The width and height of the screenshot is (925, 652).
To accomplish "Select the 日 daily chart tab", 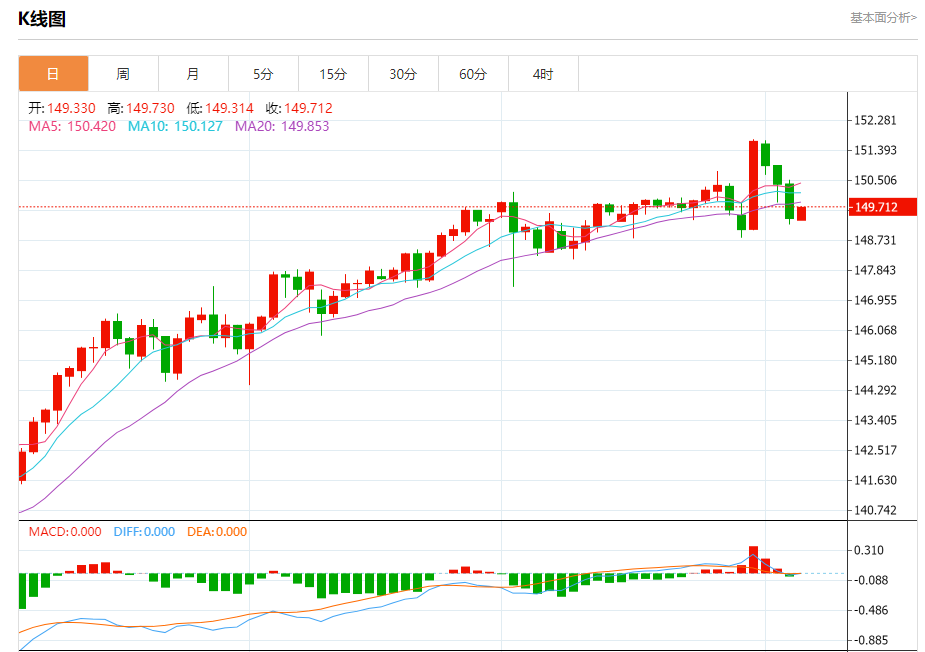I will click(53, 74).
